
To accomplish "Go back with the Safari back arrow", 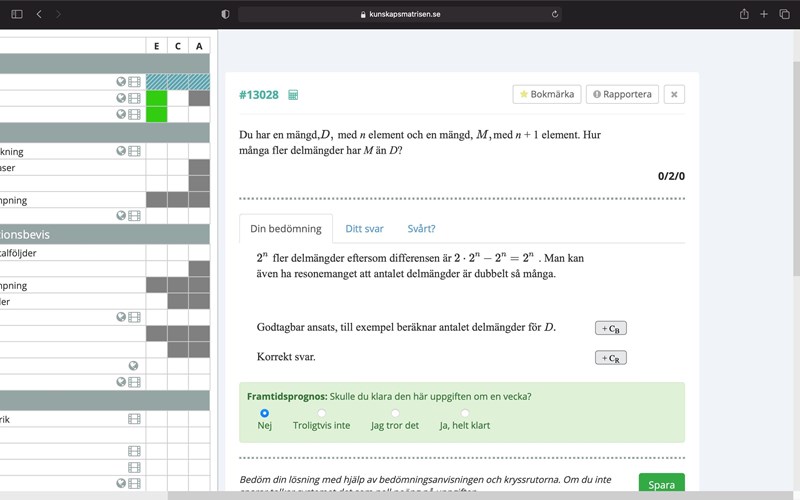I will [39, 14].
